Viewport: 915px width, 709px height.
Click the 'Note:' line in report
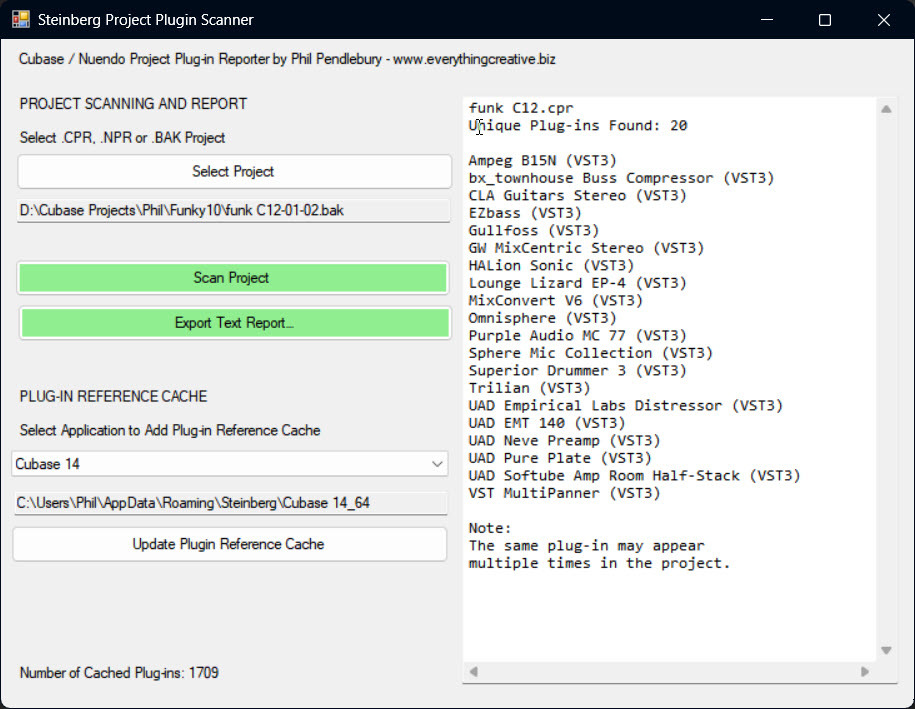click(x=490, y=528)
